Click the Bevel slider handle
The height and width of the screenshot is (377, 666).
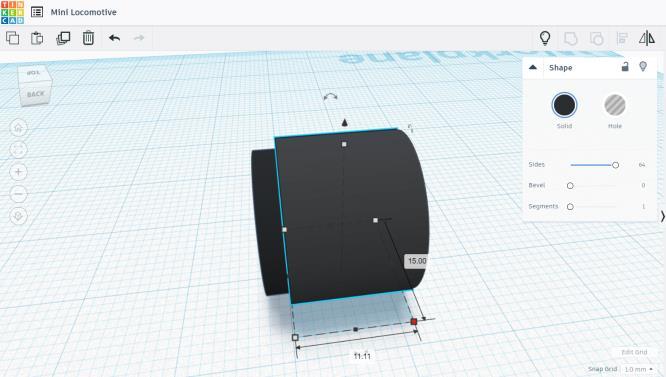[x=570, y=186]
